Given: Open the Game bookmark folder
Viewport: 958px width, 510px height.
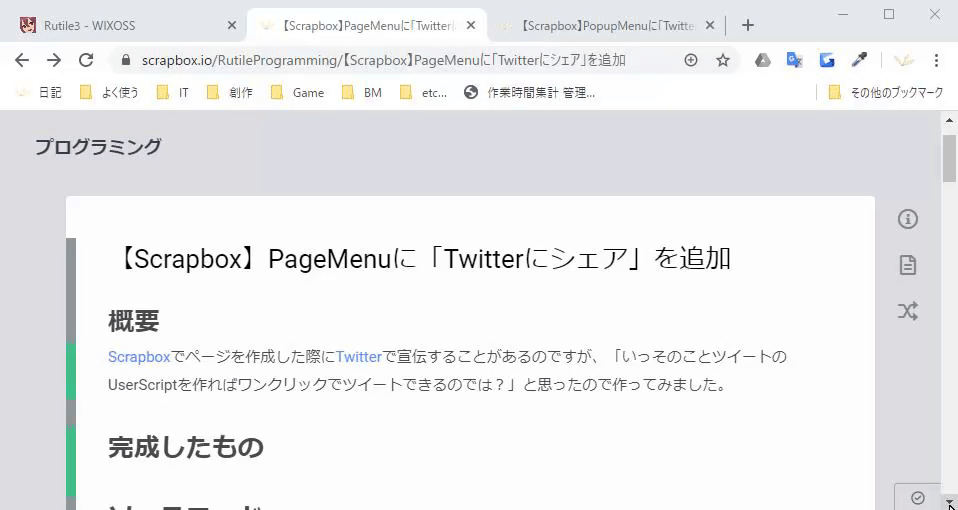Looking at the screenshot, I should [298, 93].
